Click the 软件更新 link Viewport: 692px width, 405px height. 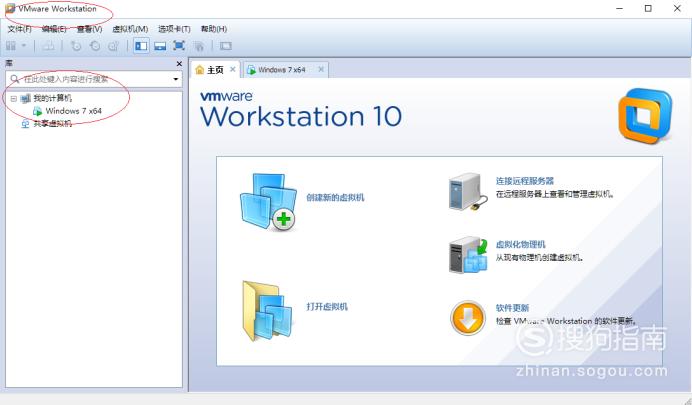click(512, 308)
